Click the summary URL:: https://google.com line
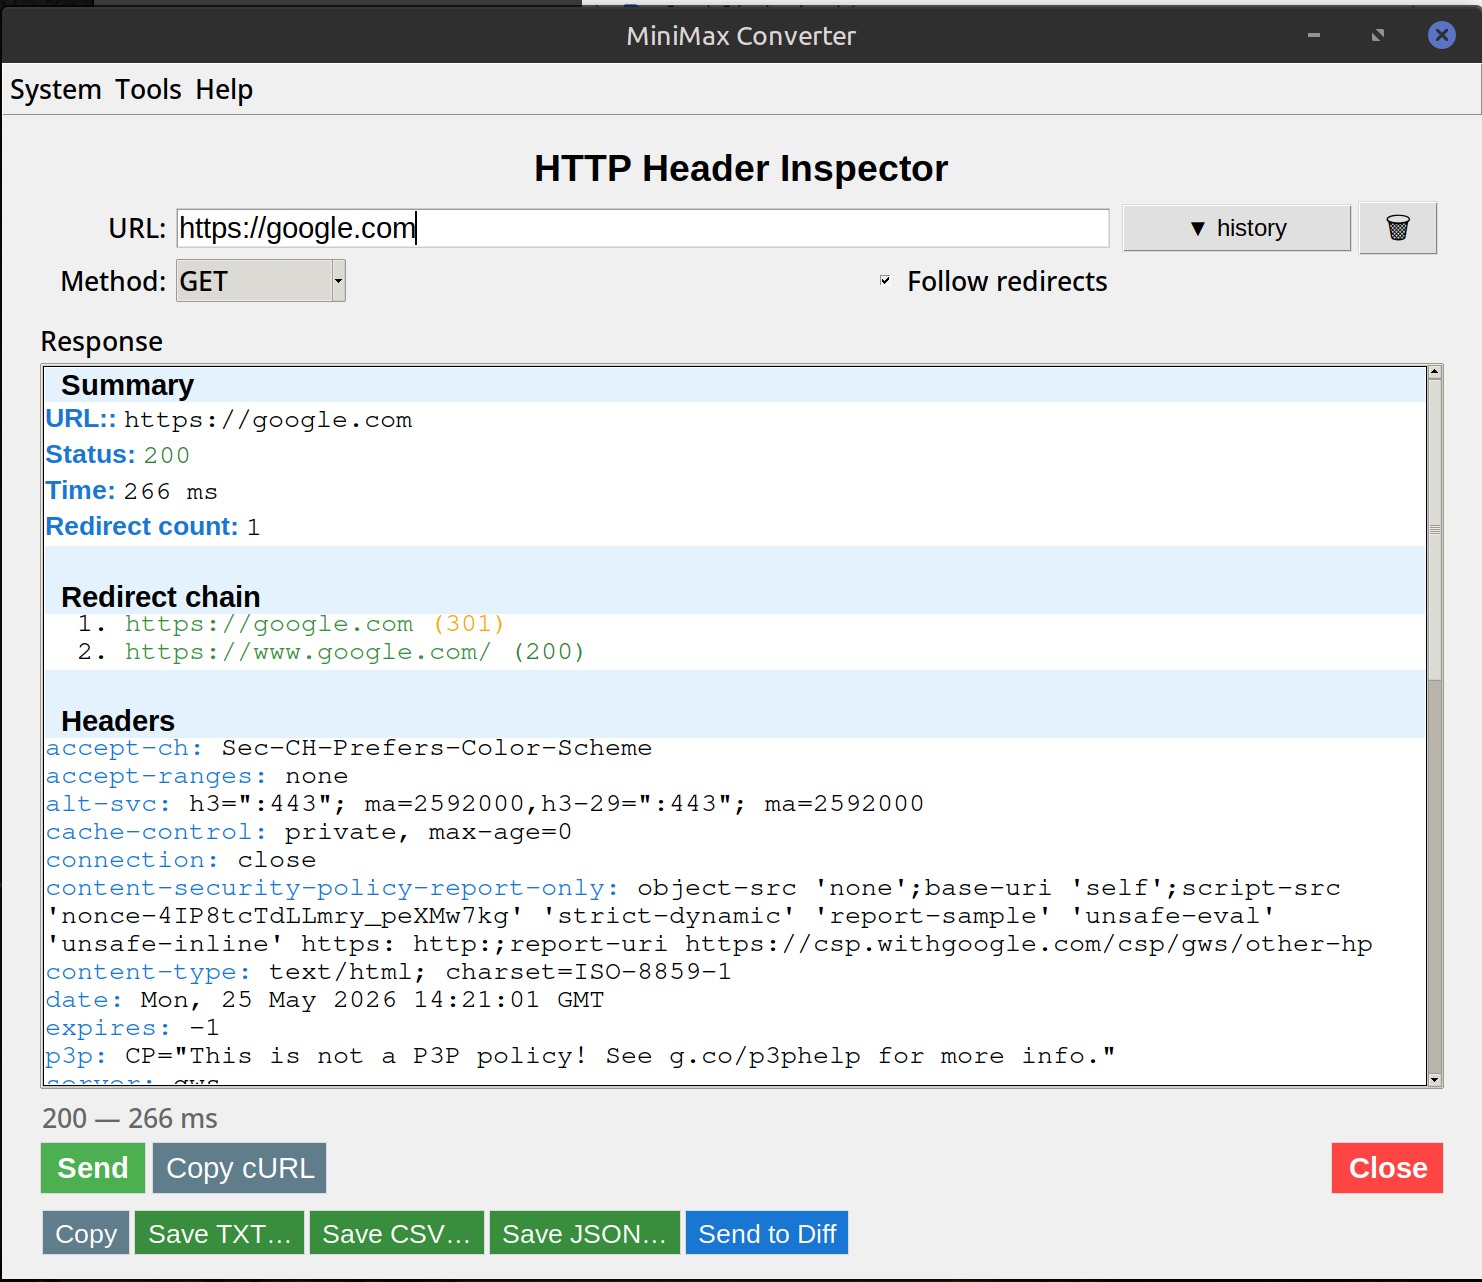The width and height of the screenshot is (1482, 1282). pos(229,419)
